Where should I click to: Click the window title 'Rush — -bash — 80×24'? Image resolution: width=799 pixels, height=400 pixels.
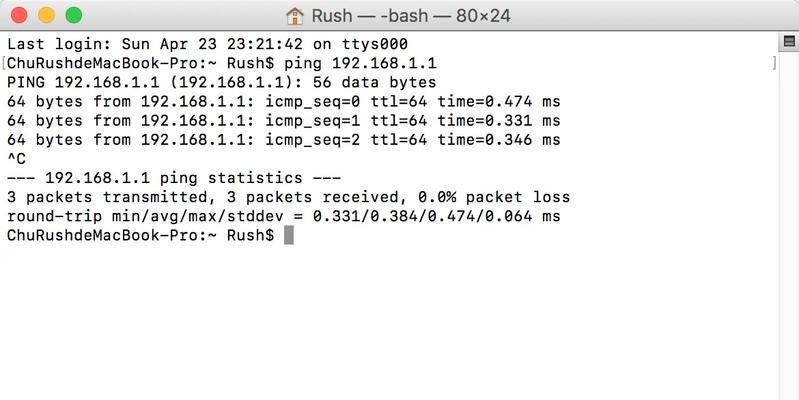[411, 16]
